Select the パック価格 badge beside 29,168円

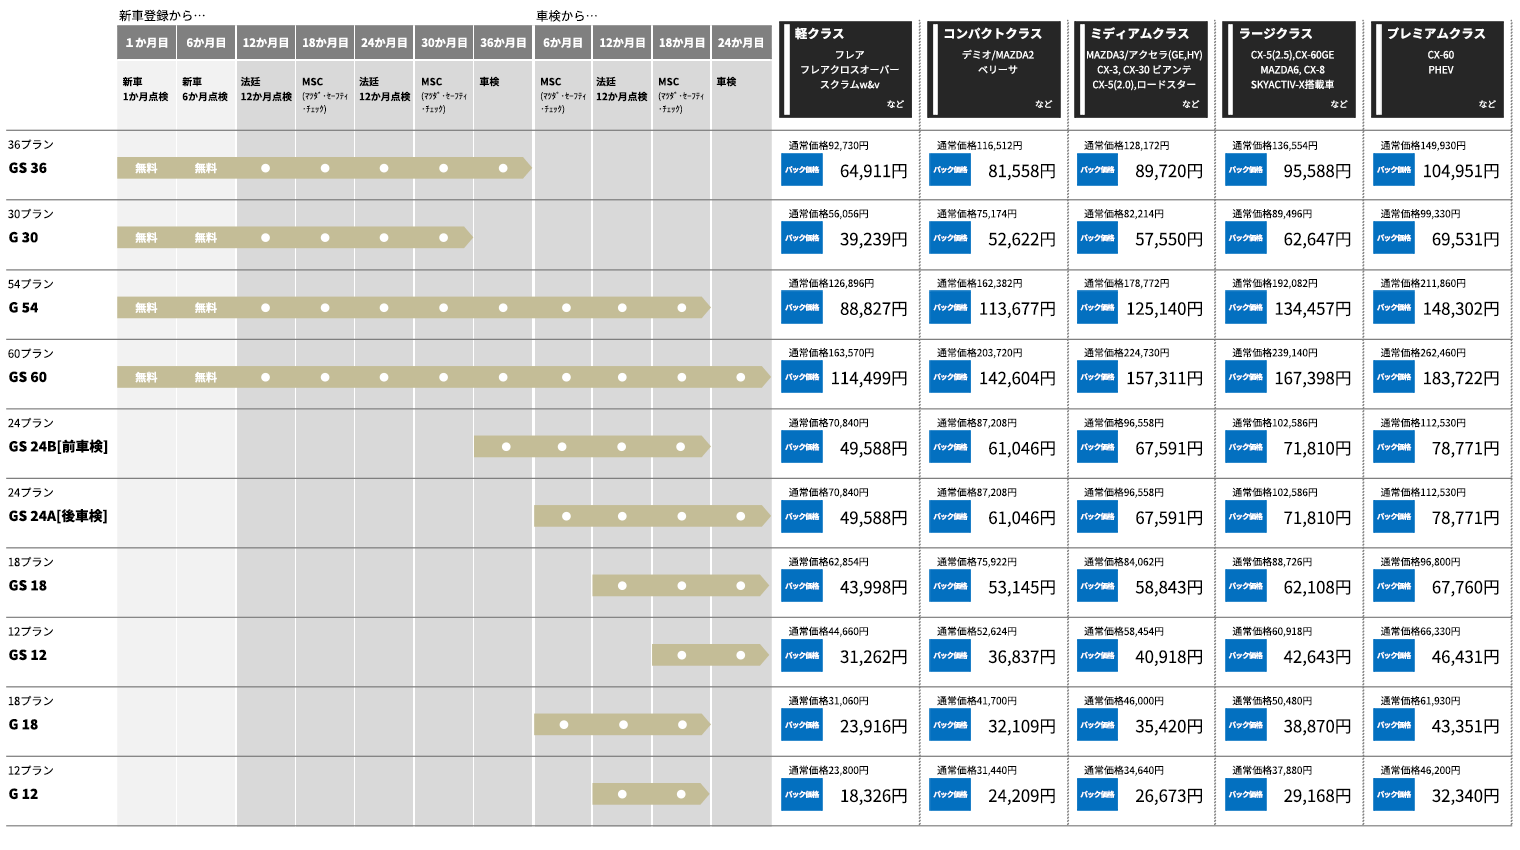pos(1246,795)
